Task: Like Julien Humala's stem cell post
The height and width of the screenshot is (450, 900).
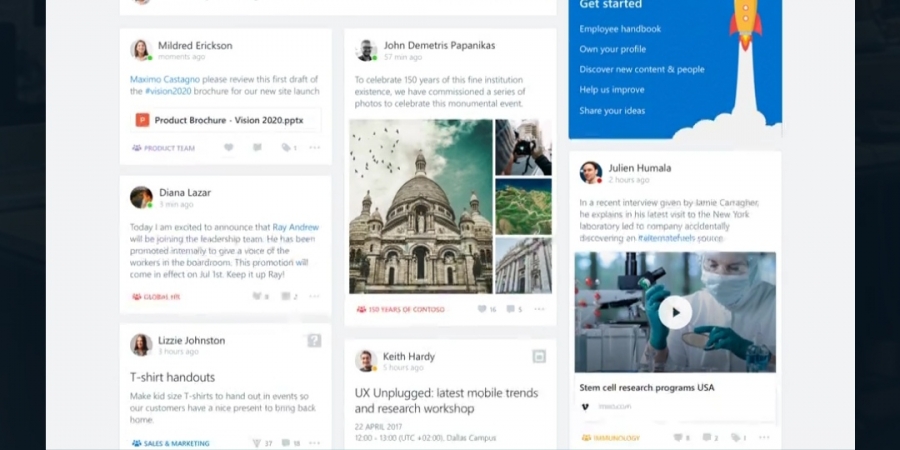Action: click(x=679, y=438)
